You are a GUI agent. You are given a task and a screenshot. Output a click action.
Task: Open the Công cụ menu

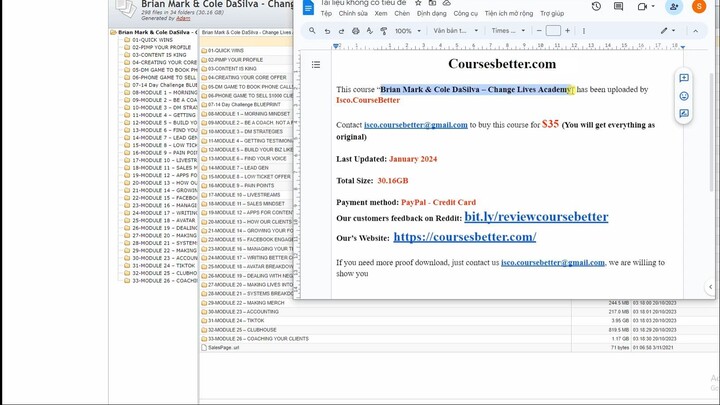point(465,14)
